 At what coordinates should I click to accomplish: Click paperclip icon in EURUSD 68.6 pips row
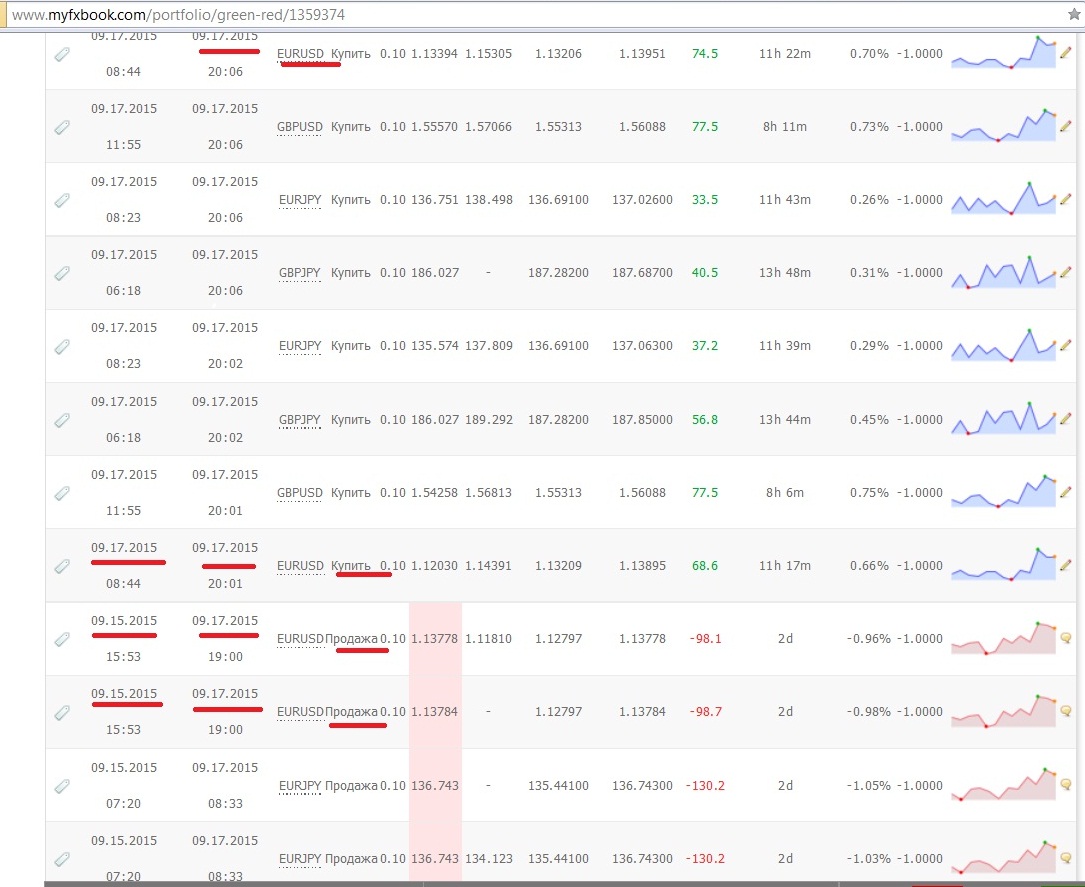click(x=62, y=566)
